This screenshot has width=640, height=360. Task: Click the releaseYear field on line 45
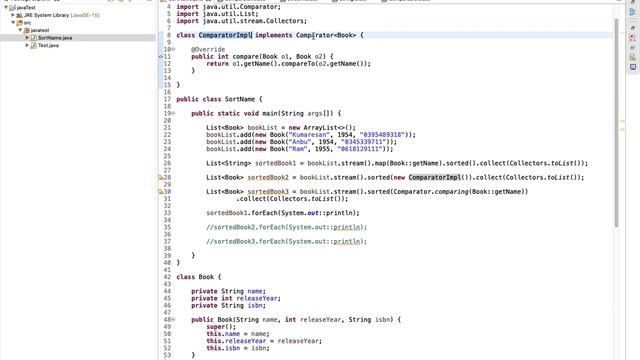pos(258,298)
